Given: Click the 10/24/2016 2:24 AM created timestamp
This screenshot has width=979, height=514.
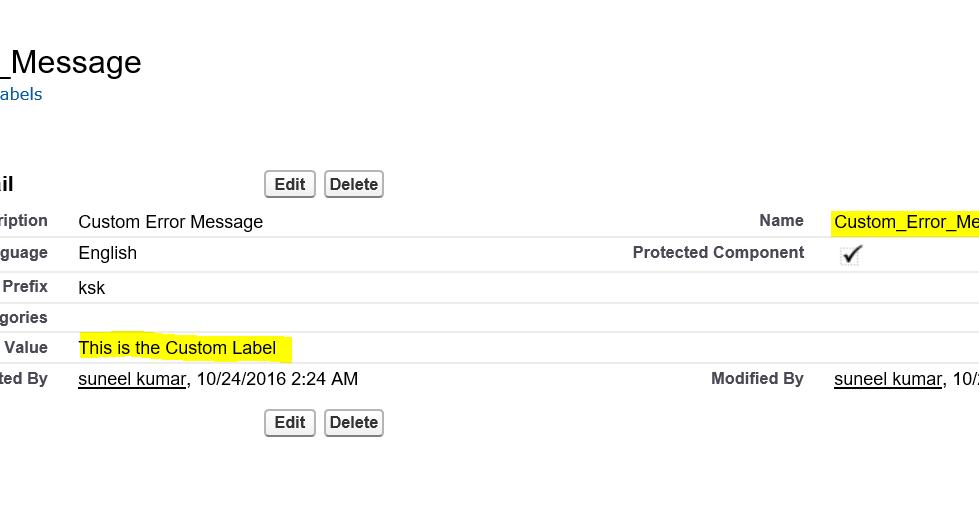Looking at the screenshot, I should (276, 379).
